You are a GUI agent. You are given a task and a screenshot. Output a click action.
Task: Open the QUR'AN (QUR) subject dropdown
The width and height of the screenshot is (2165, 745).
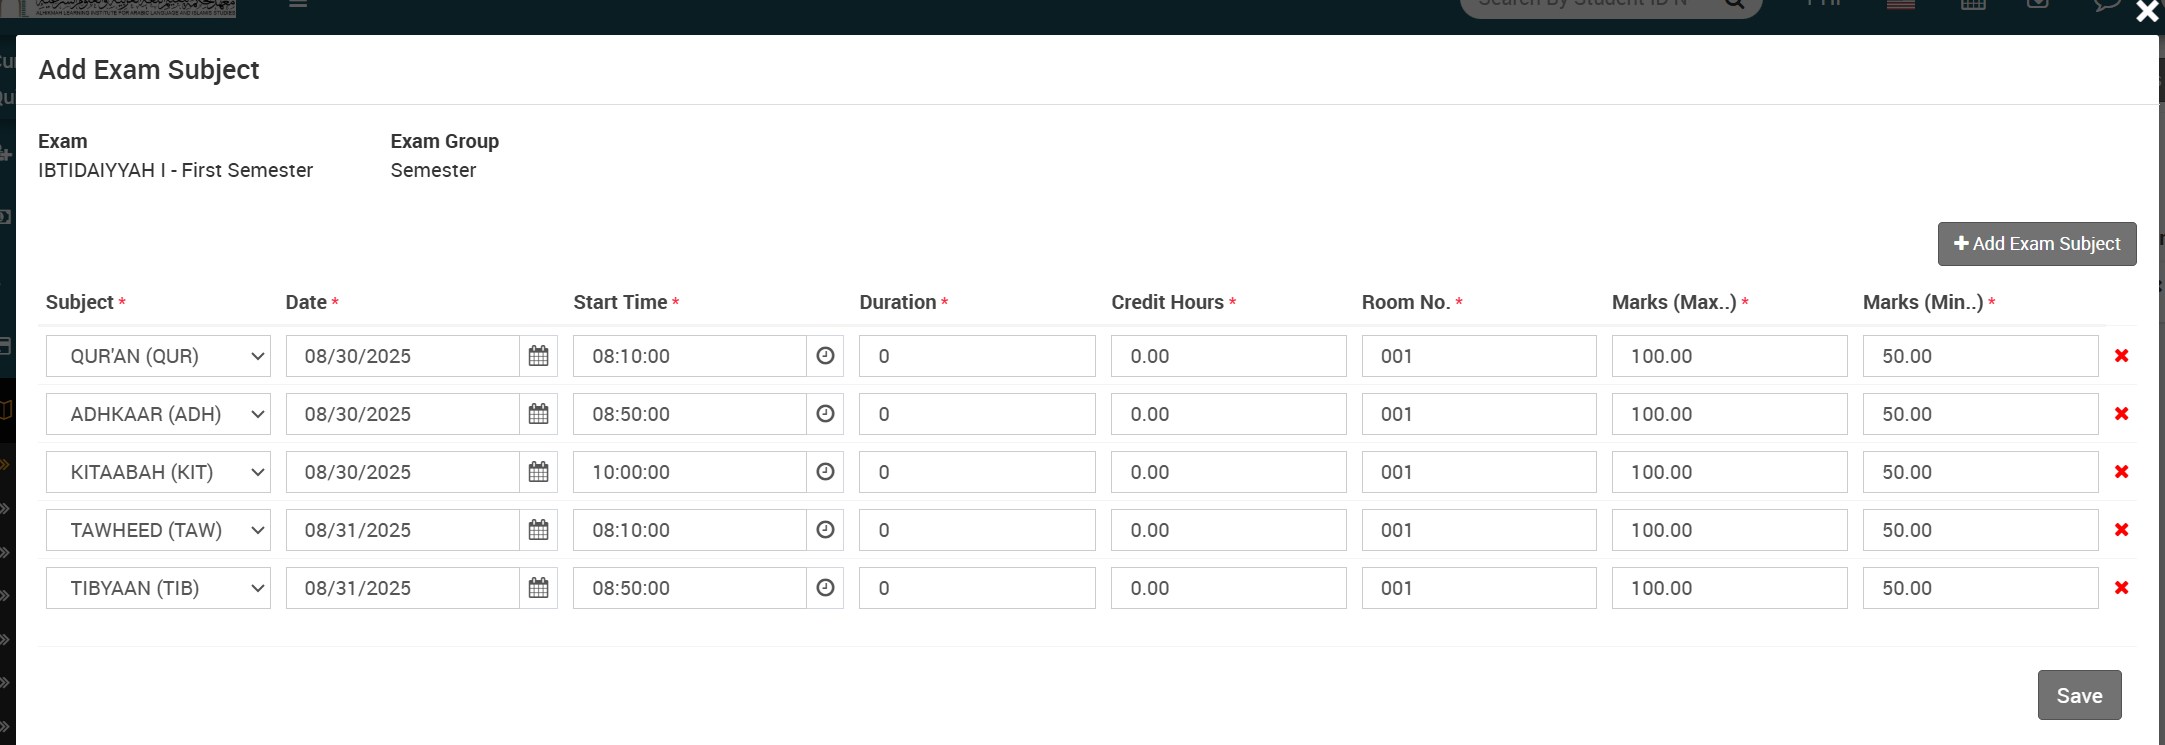[158, 356]
